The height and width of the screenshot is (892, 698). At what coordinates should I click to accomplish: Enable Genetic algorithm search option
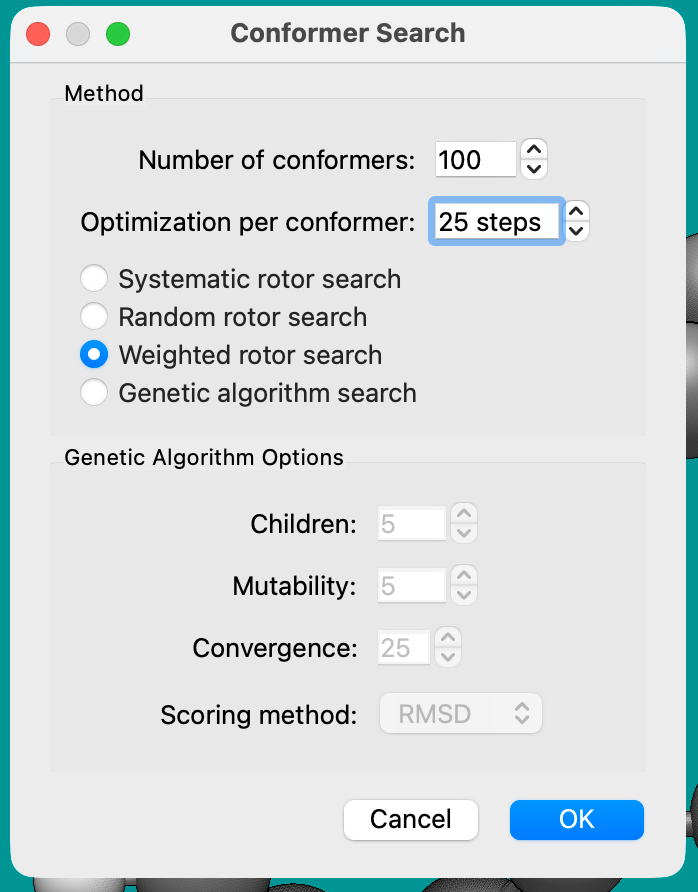click(94, 393)
